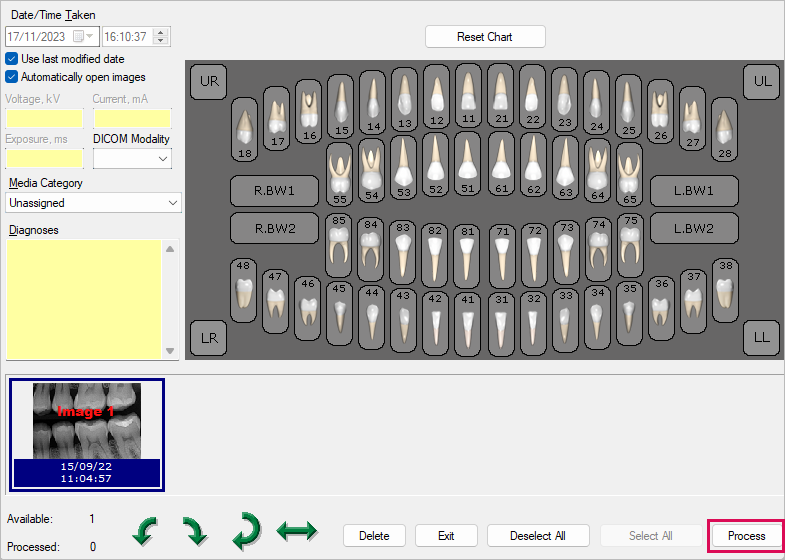Select primary tooth 61
This screenshot has width=785, height=560.
[x=501, y=165]
